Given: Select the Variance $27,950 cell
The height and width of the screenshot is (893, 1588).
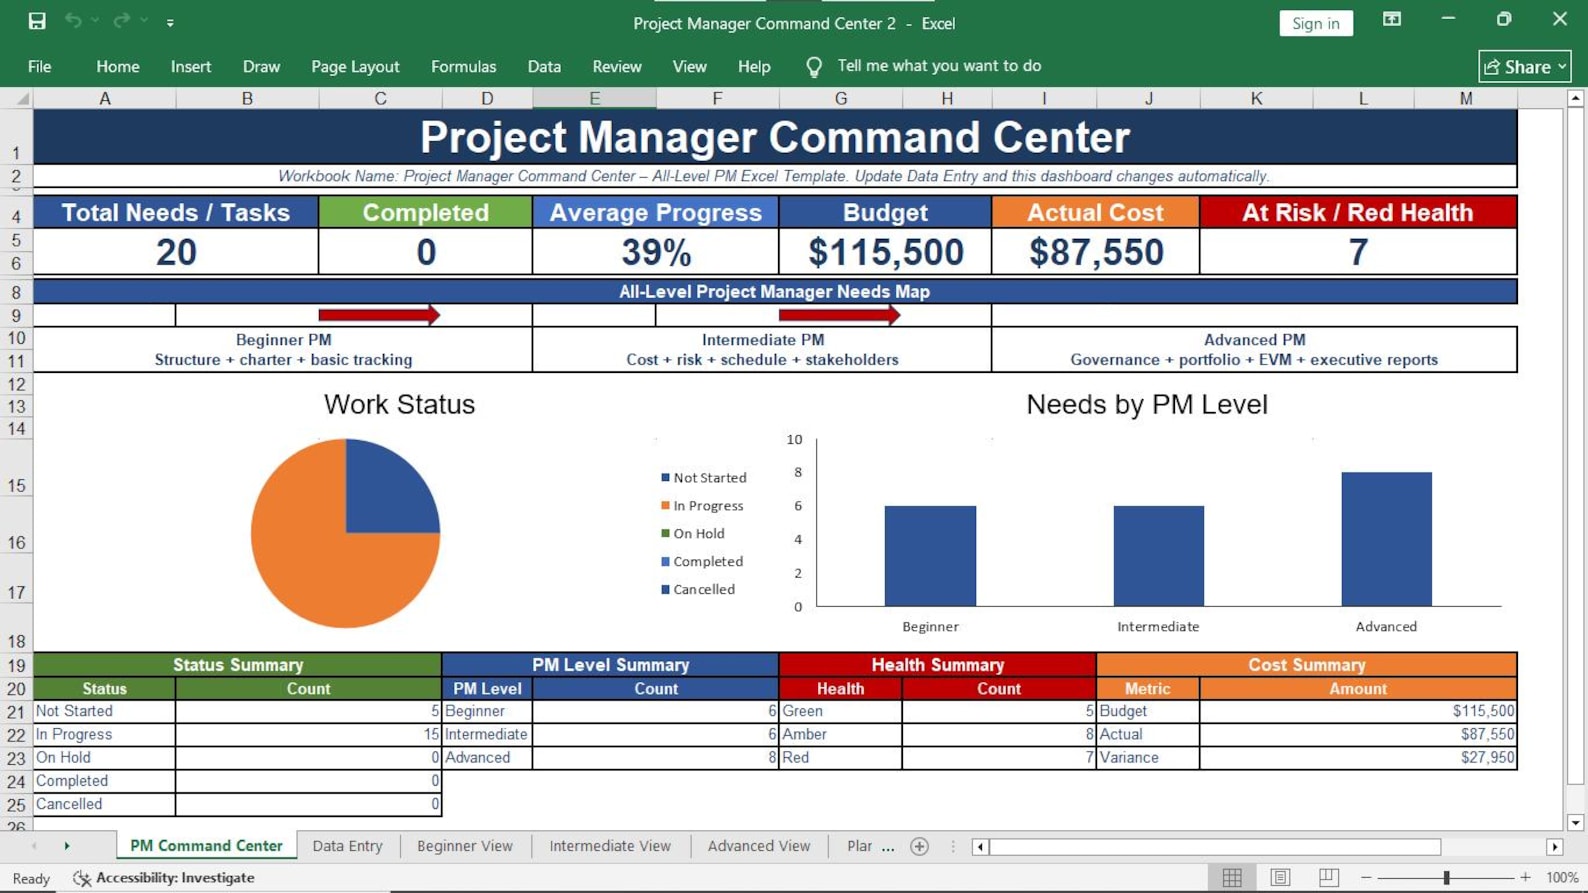Looking at the screenshot, I should 1358,758.
